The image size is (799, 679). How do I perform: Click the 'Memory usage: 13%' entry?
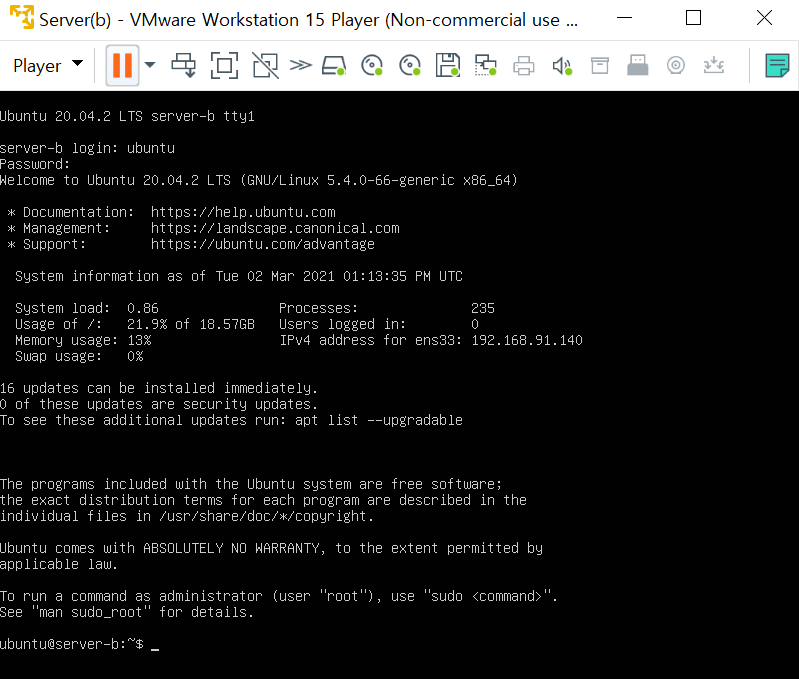pos(83,340)
